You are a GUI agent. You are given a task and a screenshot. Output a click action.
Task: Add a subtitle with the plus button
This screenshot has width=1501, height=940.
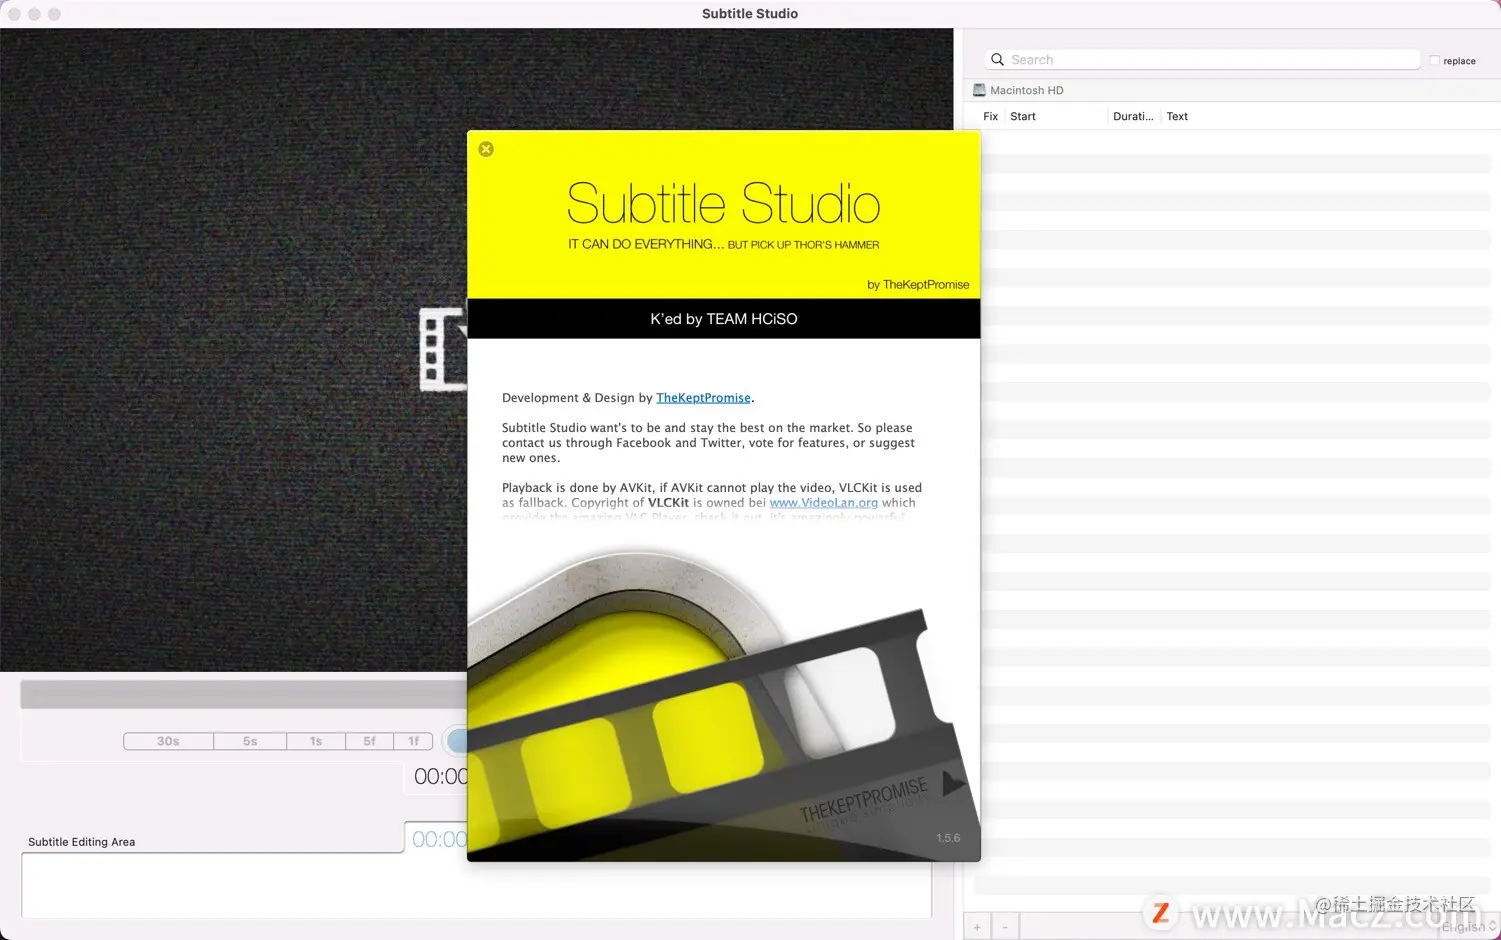[977, 927]
